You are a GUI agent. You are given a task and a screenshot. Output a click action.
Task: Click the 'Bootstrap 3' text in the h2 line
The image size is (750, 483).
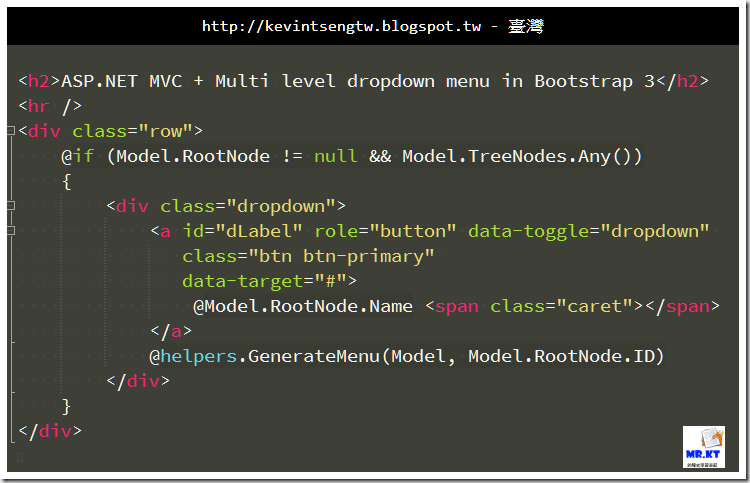pyautogui.click(x=595, y=81)
